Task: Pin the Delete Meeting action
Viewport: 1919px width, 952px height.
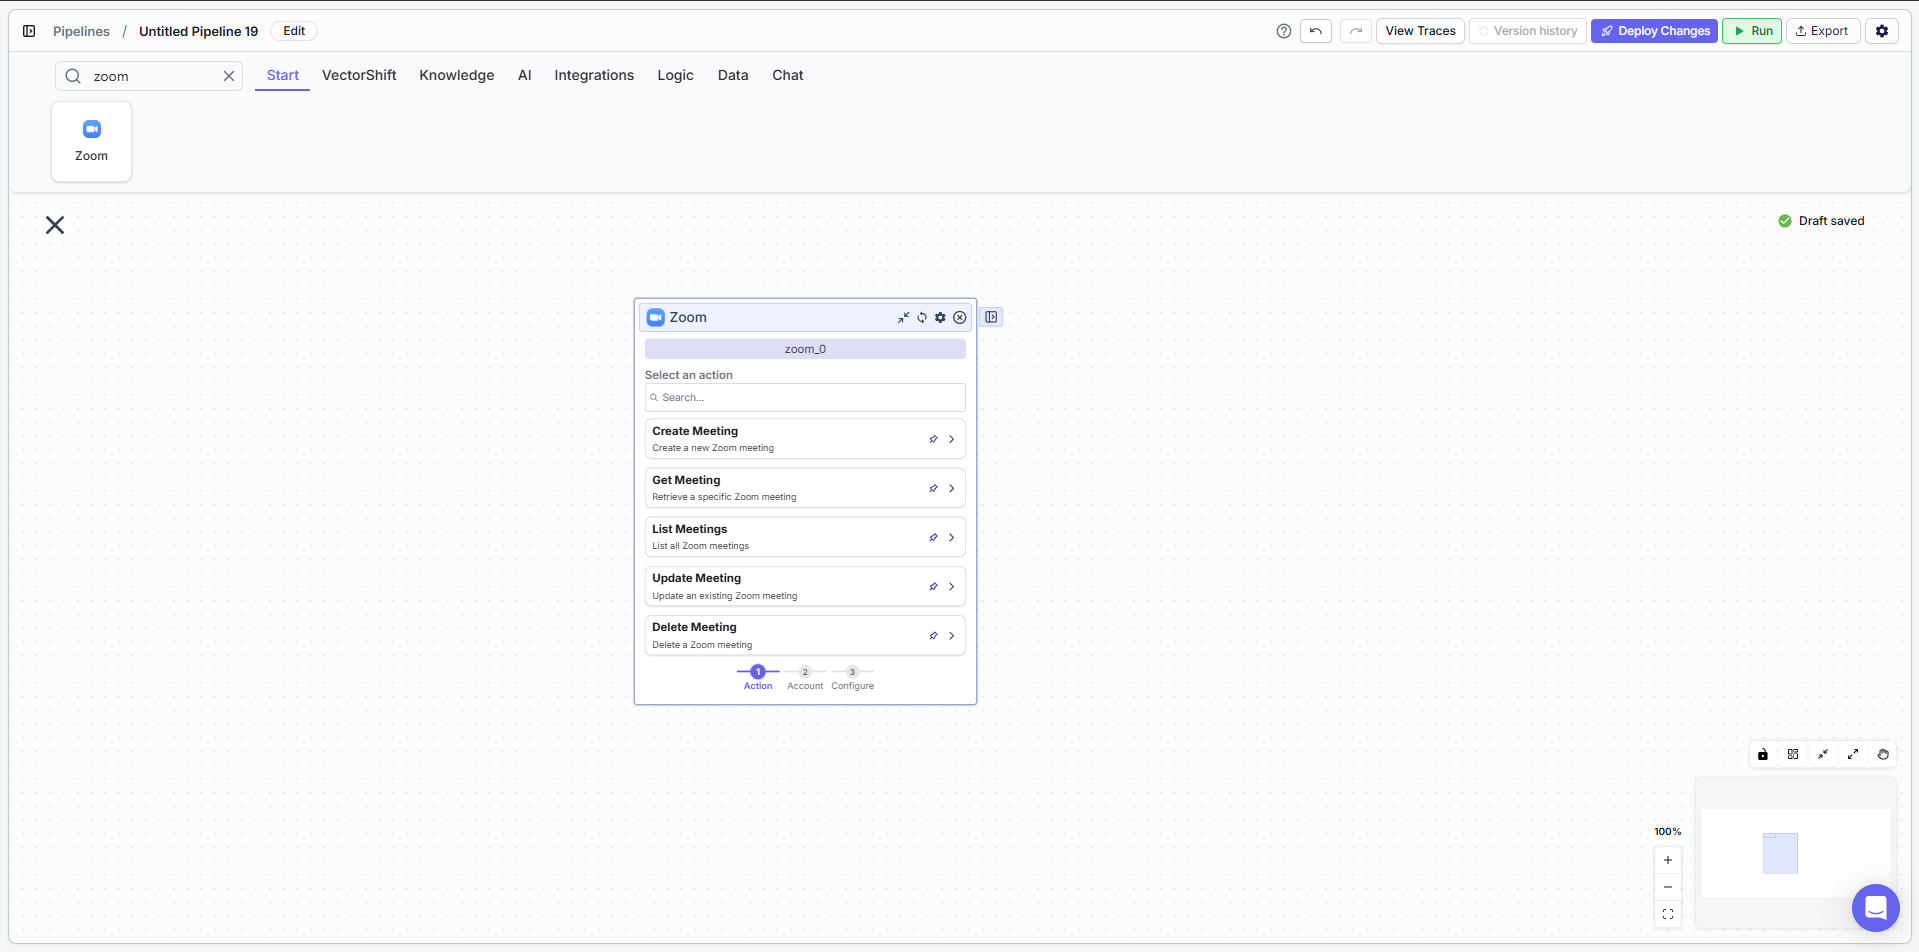Action: pyautogui.click(x=933, y=635)
